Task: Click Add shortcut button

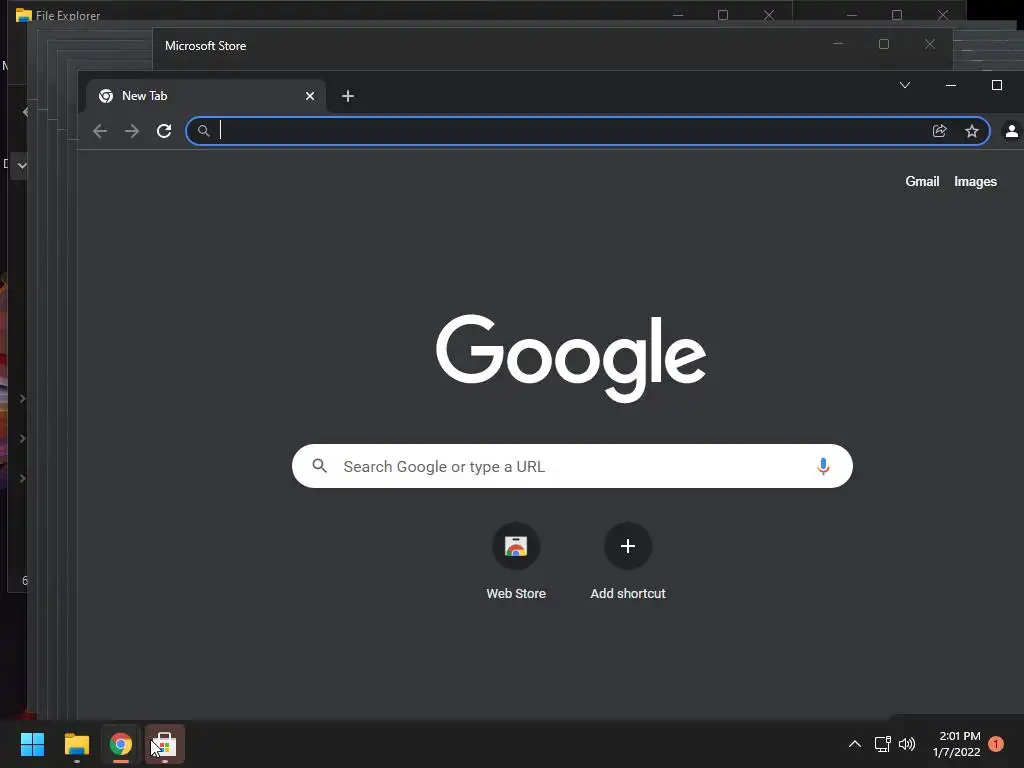Action: [628, 562]
